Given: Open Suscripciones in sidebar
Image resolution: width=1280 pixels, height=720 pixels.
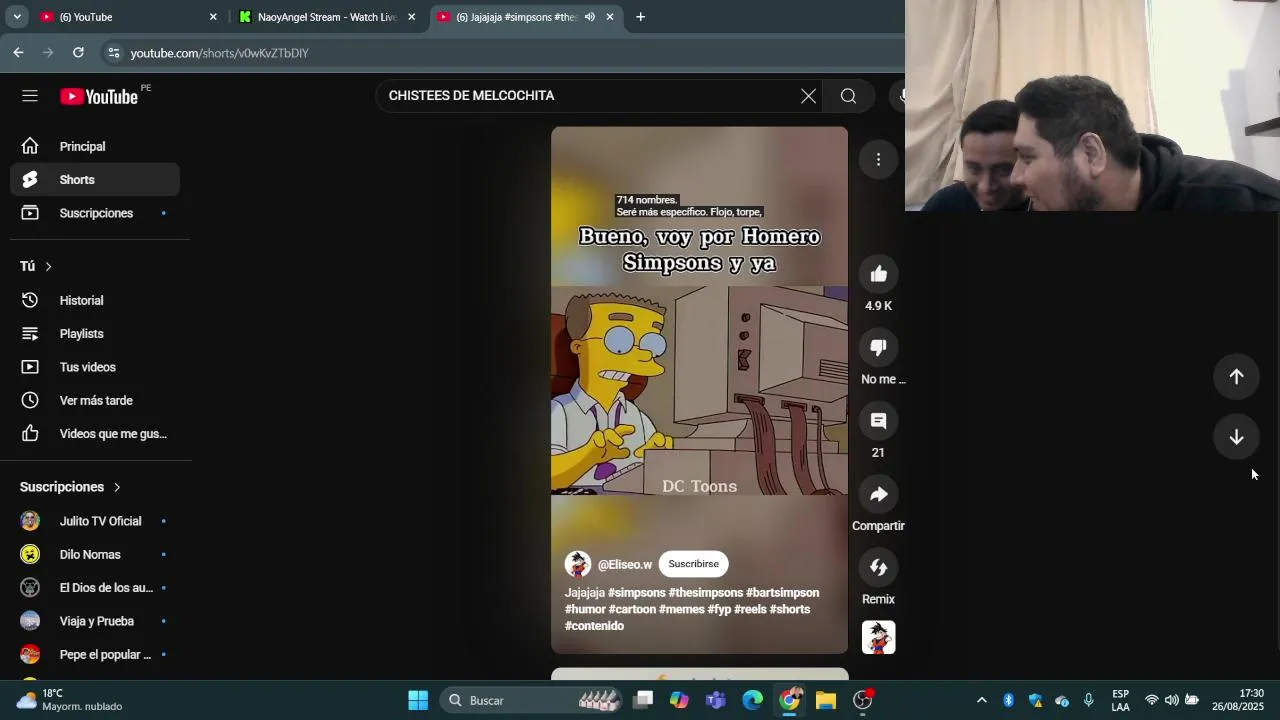Looking at the screenshot, I should (x=95, y=213).
